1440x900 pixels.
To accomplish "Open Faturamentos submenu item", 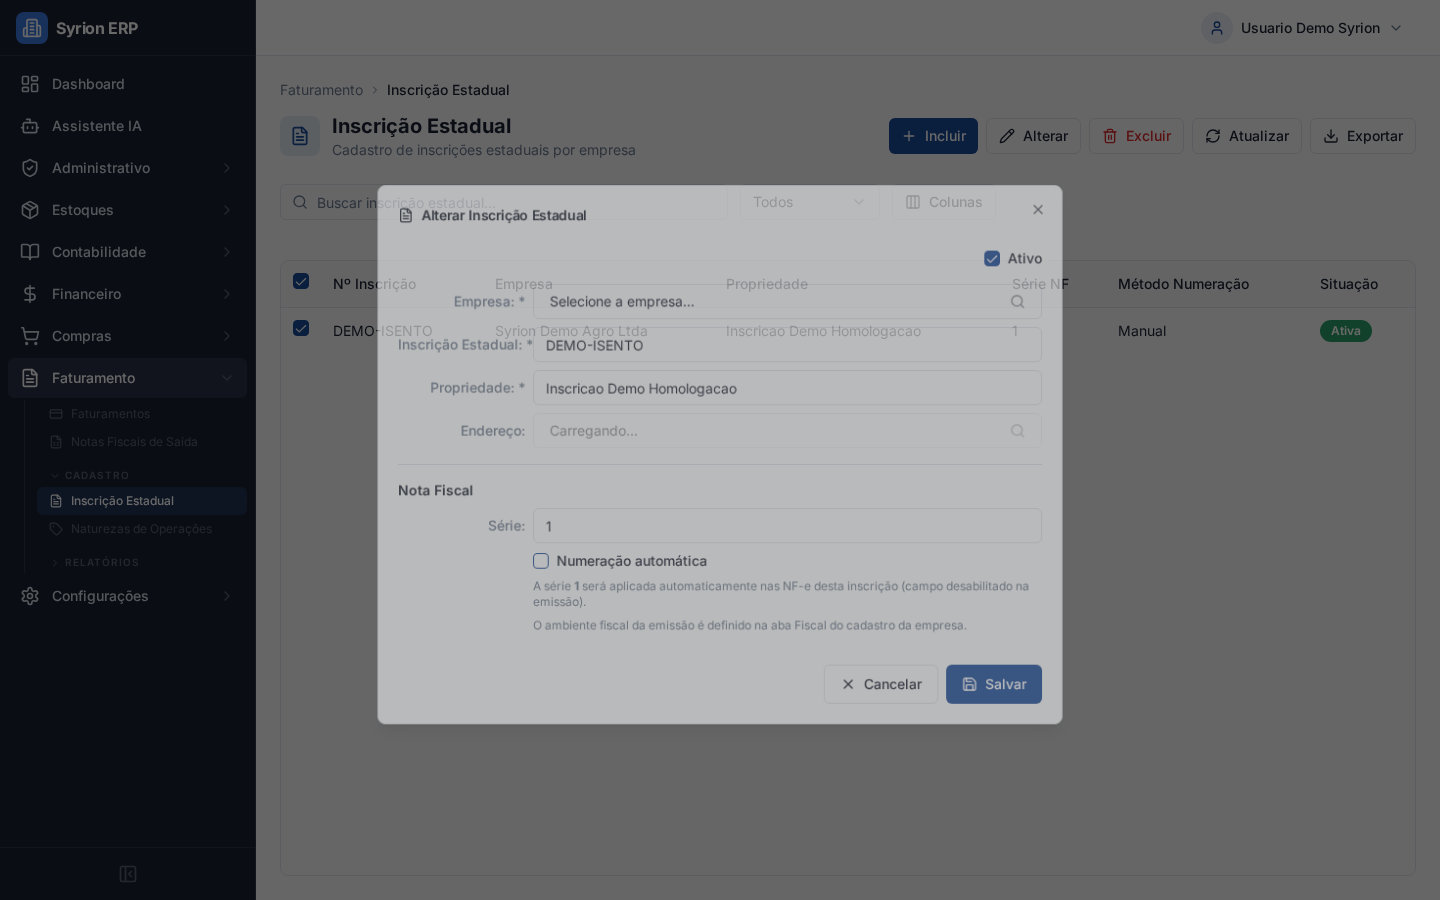I will (x=142, y=414).
